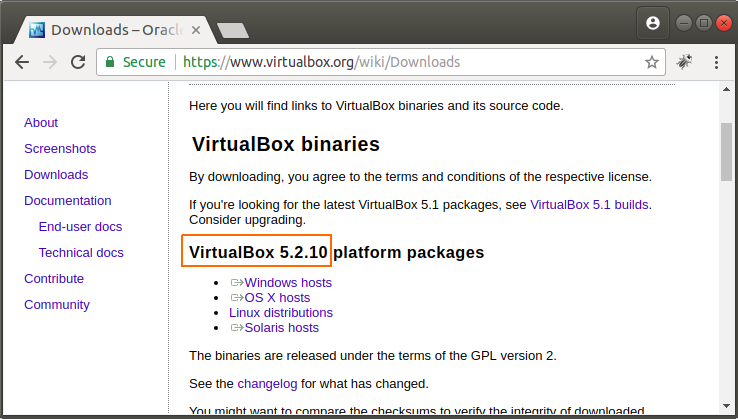
Task: Click the VirtualBox binaries heading
Action: 286,144
